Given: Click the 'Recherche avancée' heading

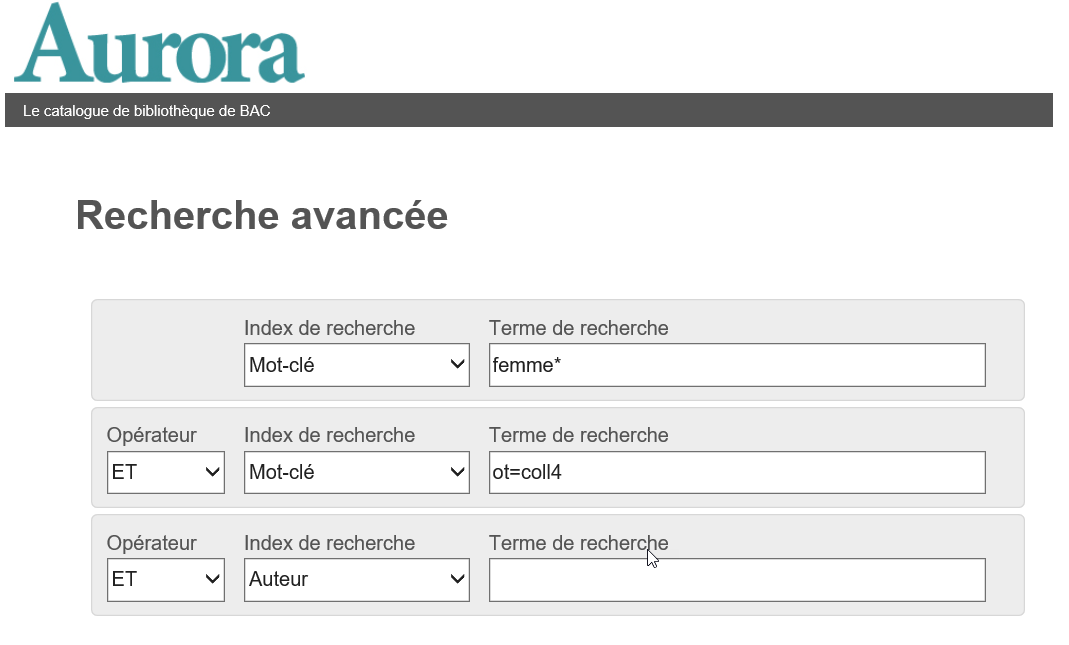Looking at the screenshot, I should [262, 216].
